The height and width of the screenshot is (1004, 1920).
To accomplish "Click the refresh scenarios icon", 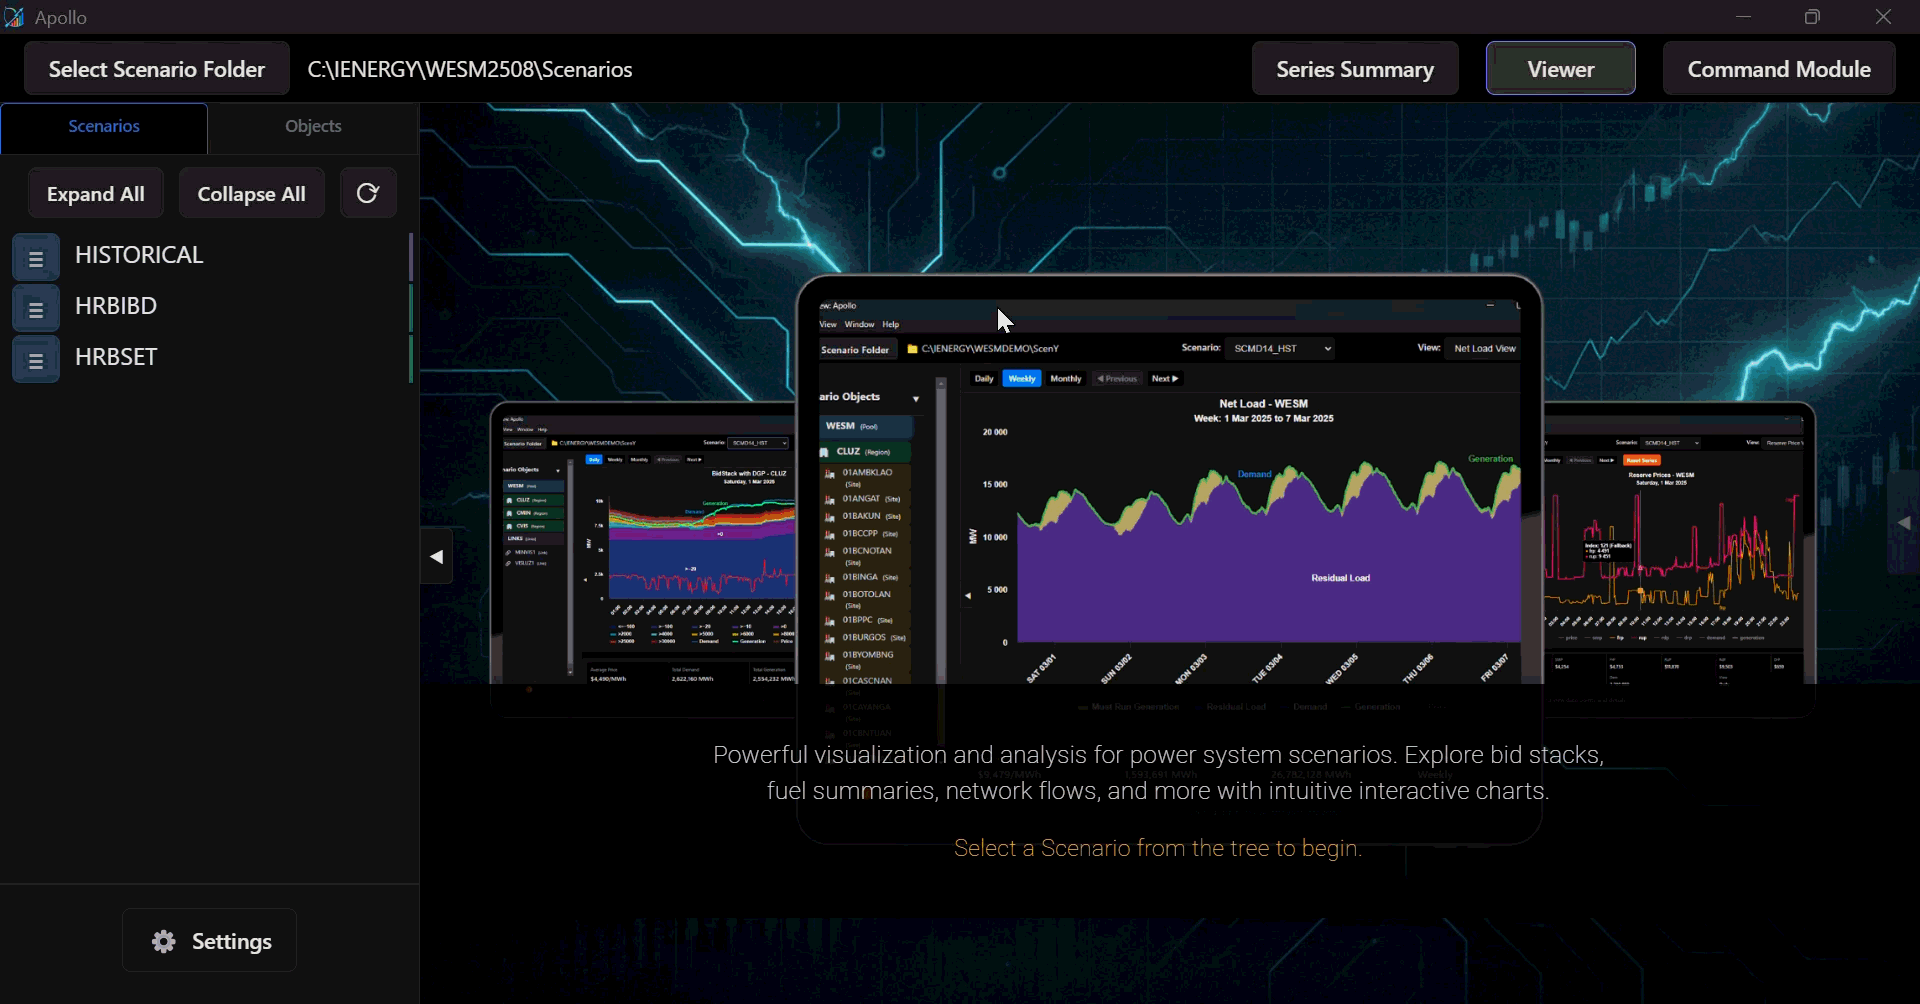I will pyautogui.click(x=368, y=193).
